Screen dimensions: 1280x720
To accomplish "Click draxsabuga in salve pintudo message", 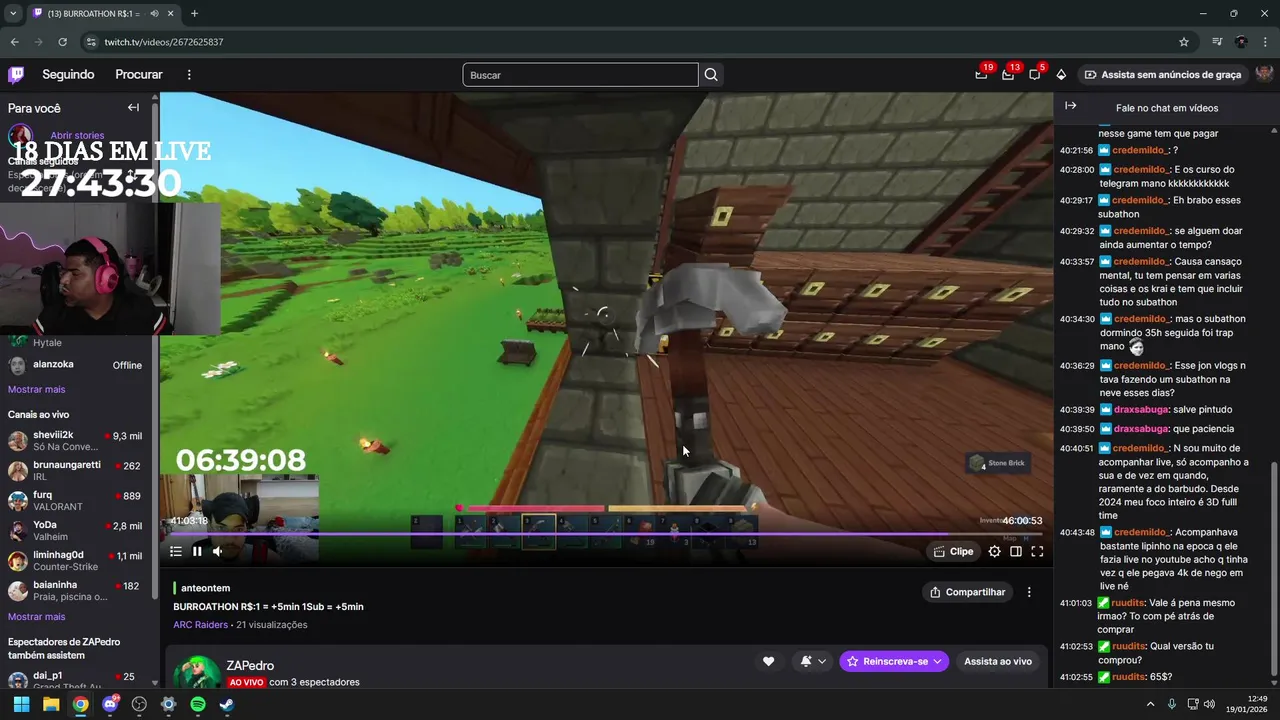I will (1141, 409).
